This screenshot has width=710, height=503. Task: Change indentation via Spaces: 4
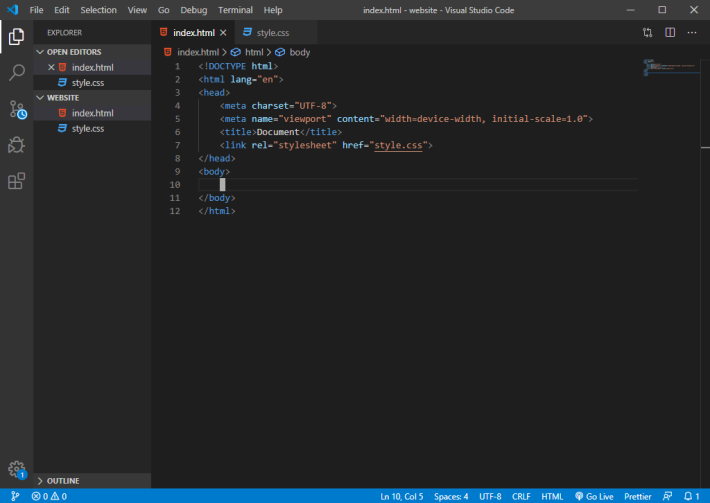[451, 496]
